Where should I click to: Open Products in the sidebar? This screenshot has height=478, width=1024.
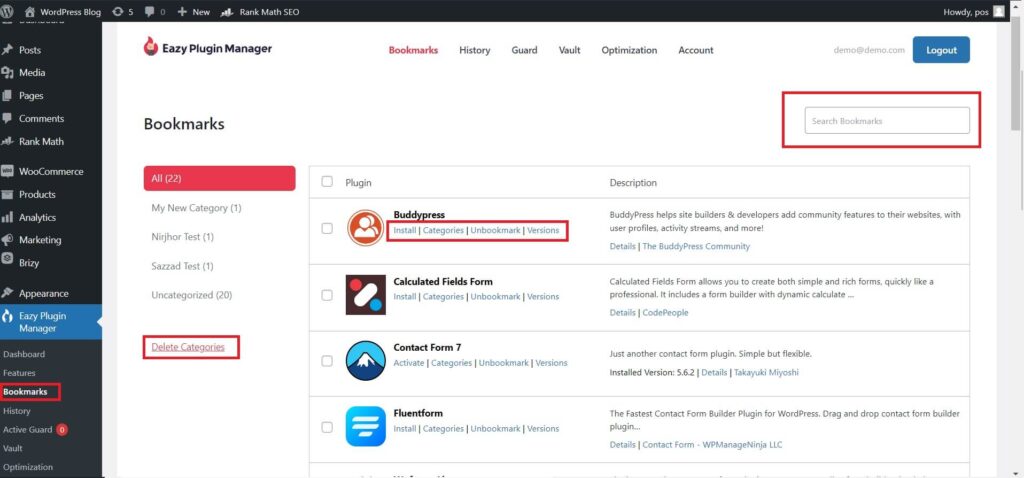click(x=37, y=194)
